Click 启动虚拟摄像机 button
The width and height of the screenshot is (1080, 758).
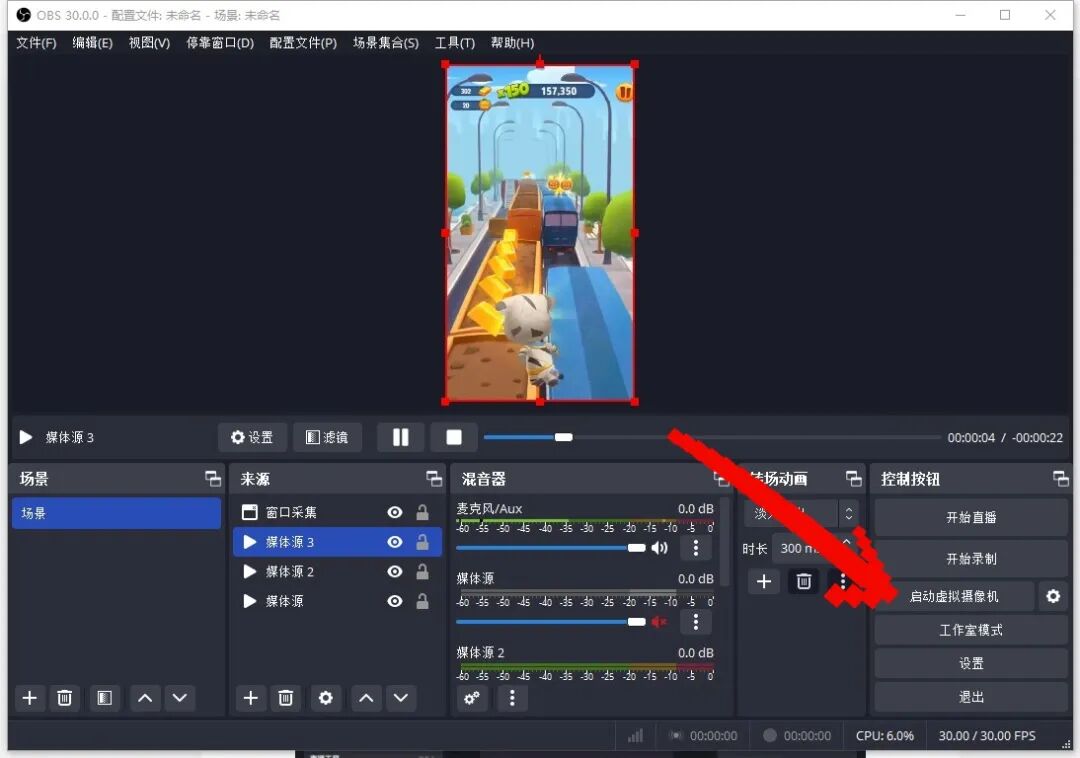(955, 596)
